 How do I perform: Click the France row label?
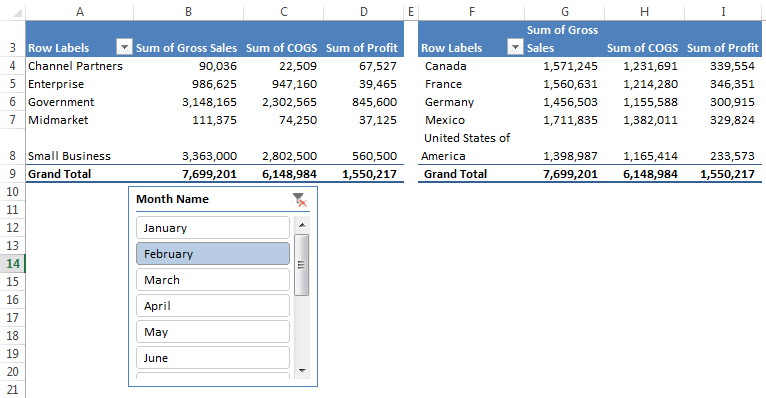(443, 84)
